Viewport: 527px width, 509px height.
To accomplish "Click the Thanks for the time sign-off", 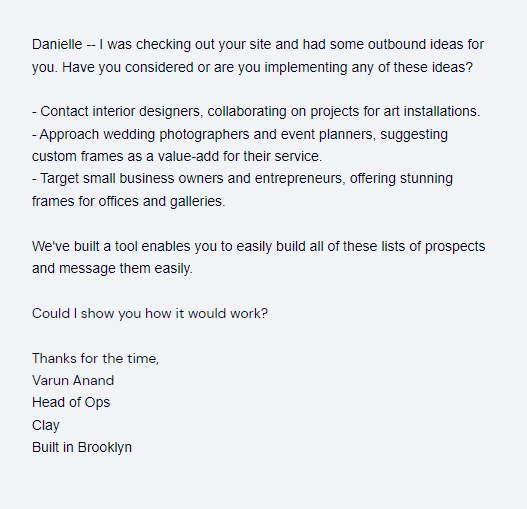I will [95, 358].
